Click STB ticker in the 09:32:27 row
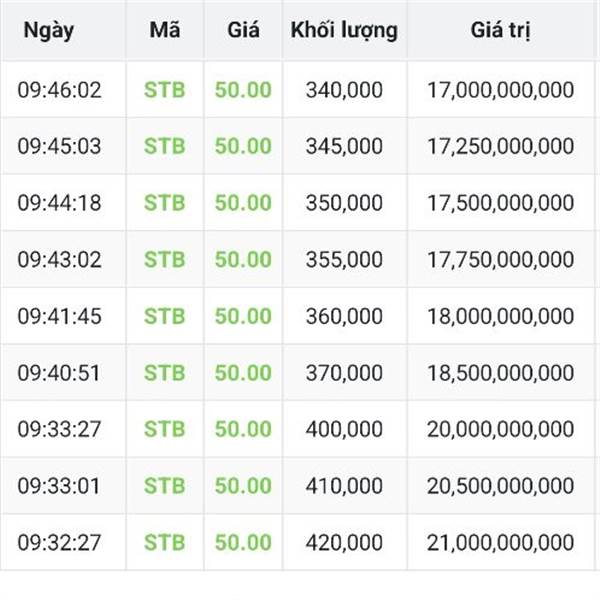This screenshot has height=600, width=600. point(165,543)
